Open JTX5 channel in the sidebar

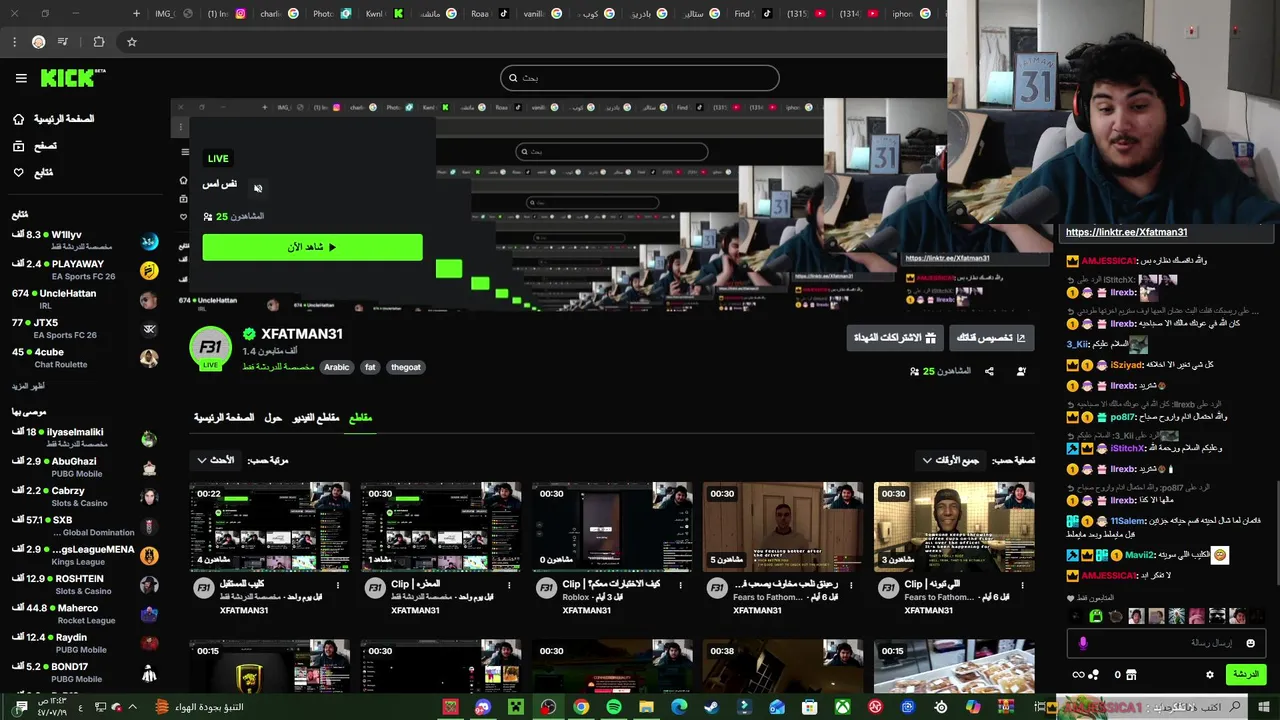[x=85, y=328]
